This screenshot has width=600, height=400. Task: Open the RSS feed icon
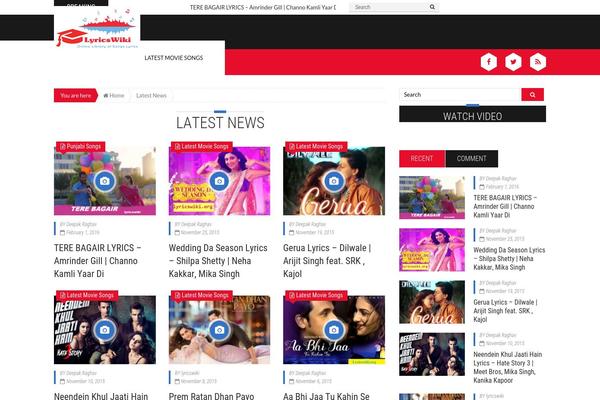pyautogui.click(x=538, y=62)
